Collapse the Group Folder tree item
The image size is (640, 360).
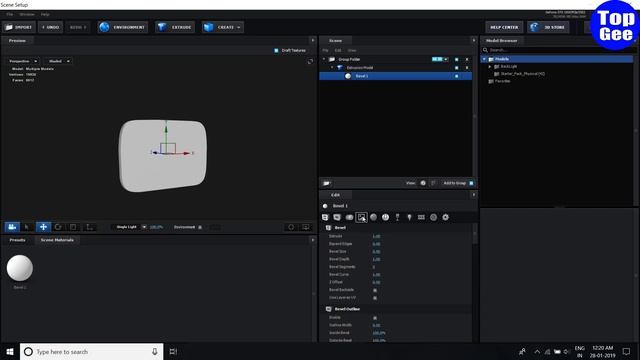pos(324,59)
